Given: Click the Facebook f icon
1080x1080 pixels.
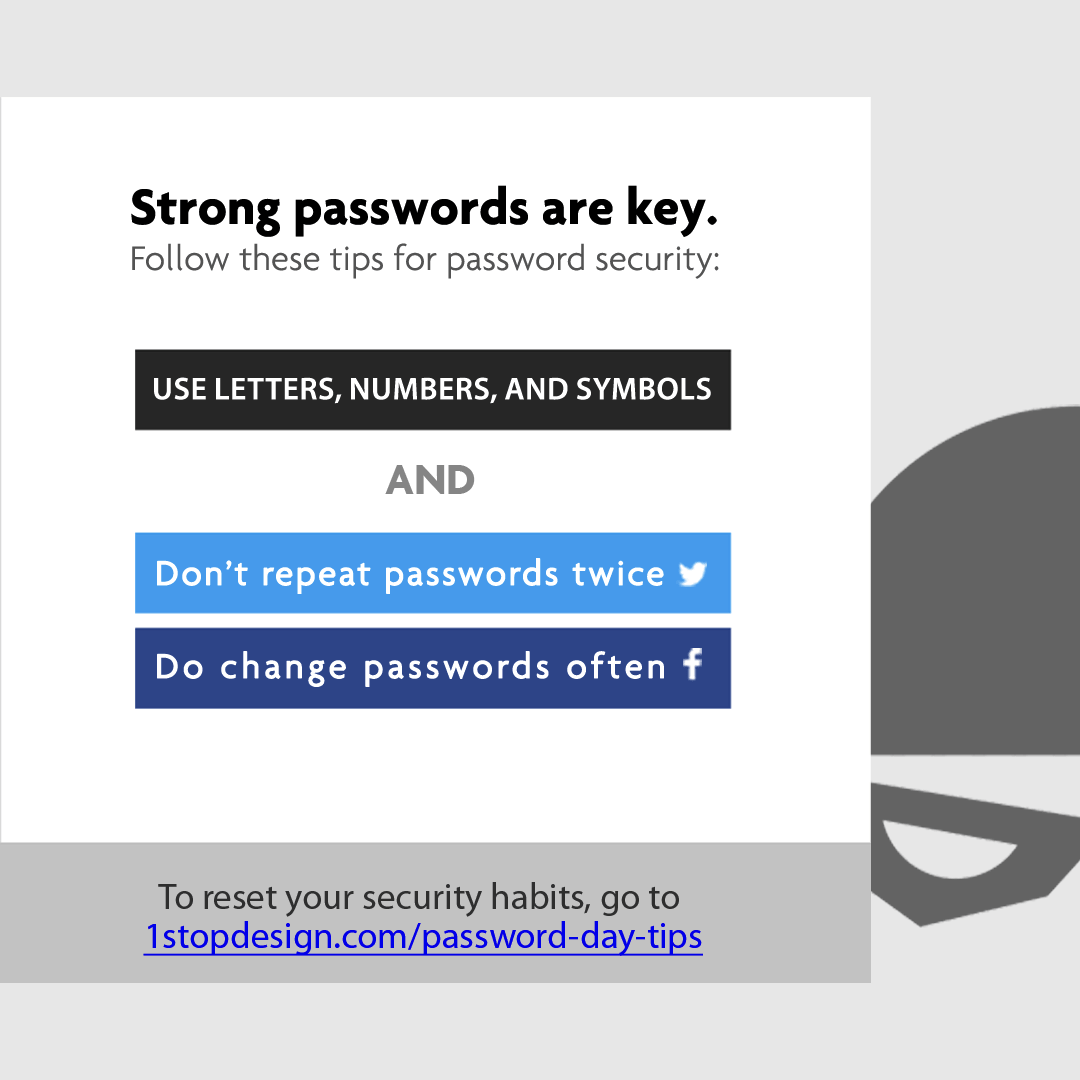Looking at the screenshot, I should [x=693, y=665].
